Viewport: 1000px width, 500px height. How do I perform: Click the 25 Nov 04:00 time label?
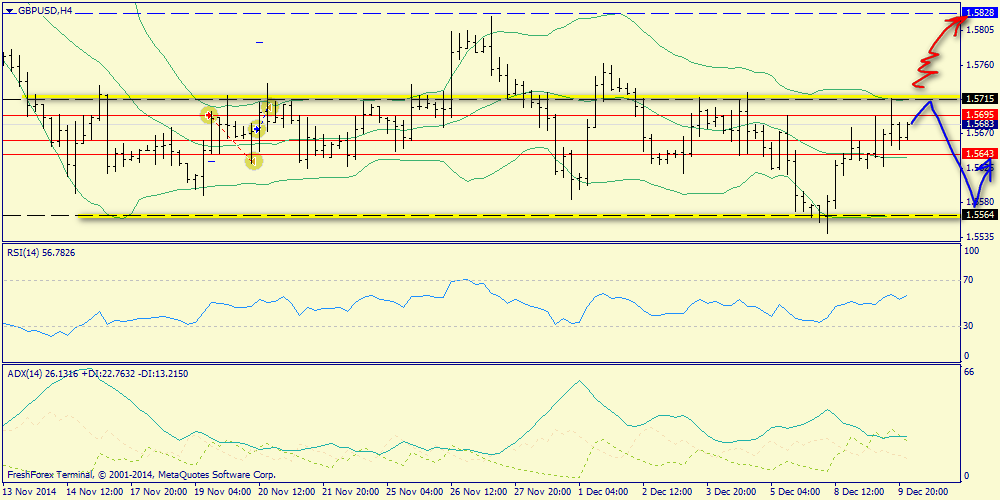(415, 492)
